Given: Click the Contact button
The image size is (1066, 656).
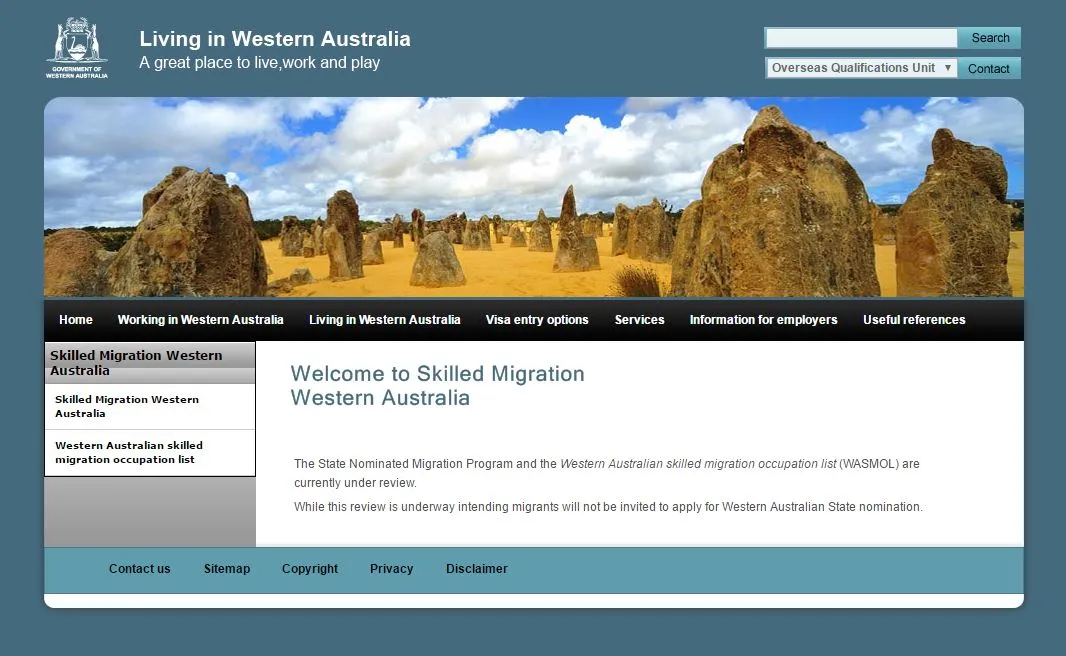Looking at the screenshot, I should (x=988, y=69).
